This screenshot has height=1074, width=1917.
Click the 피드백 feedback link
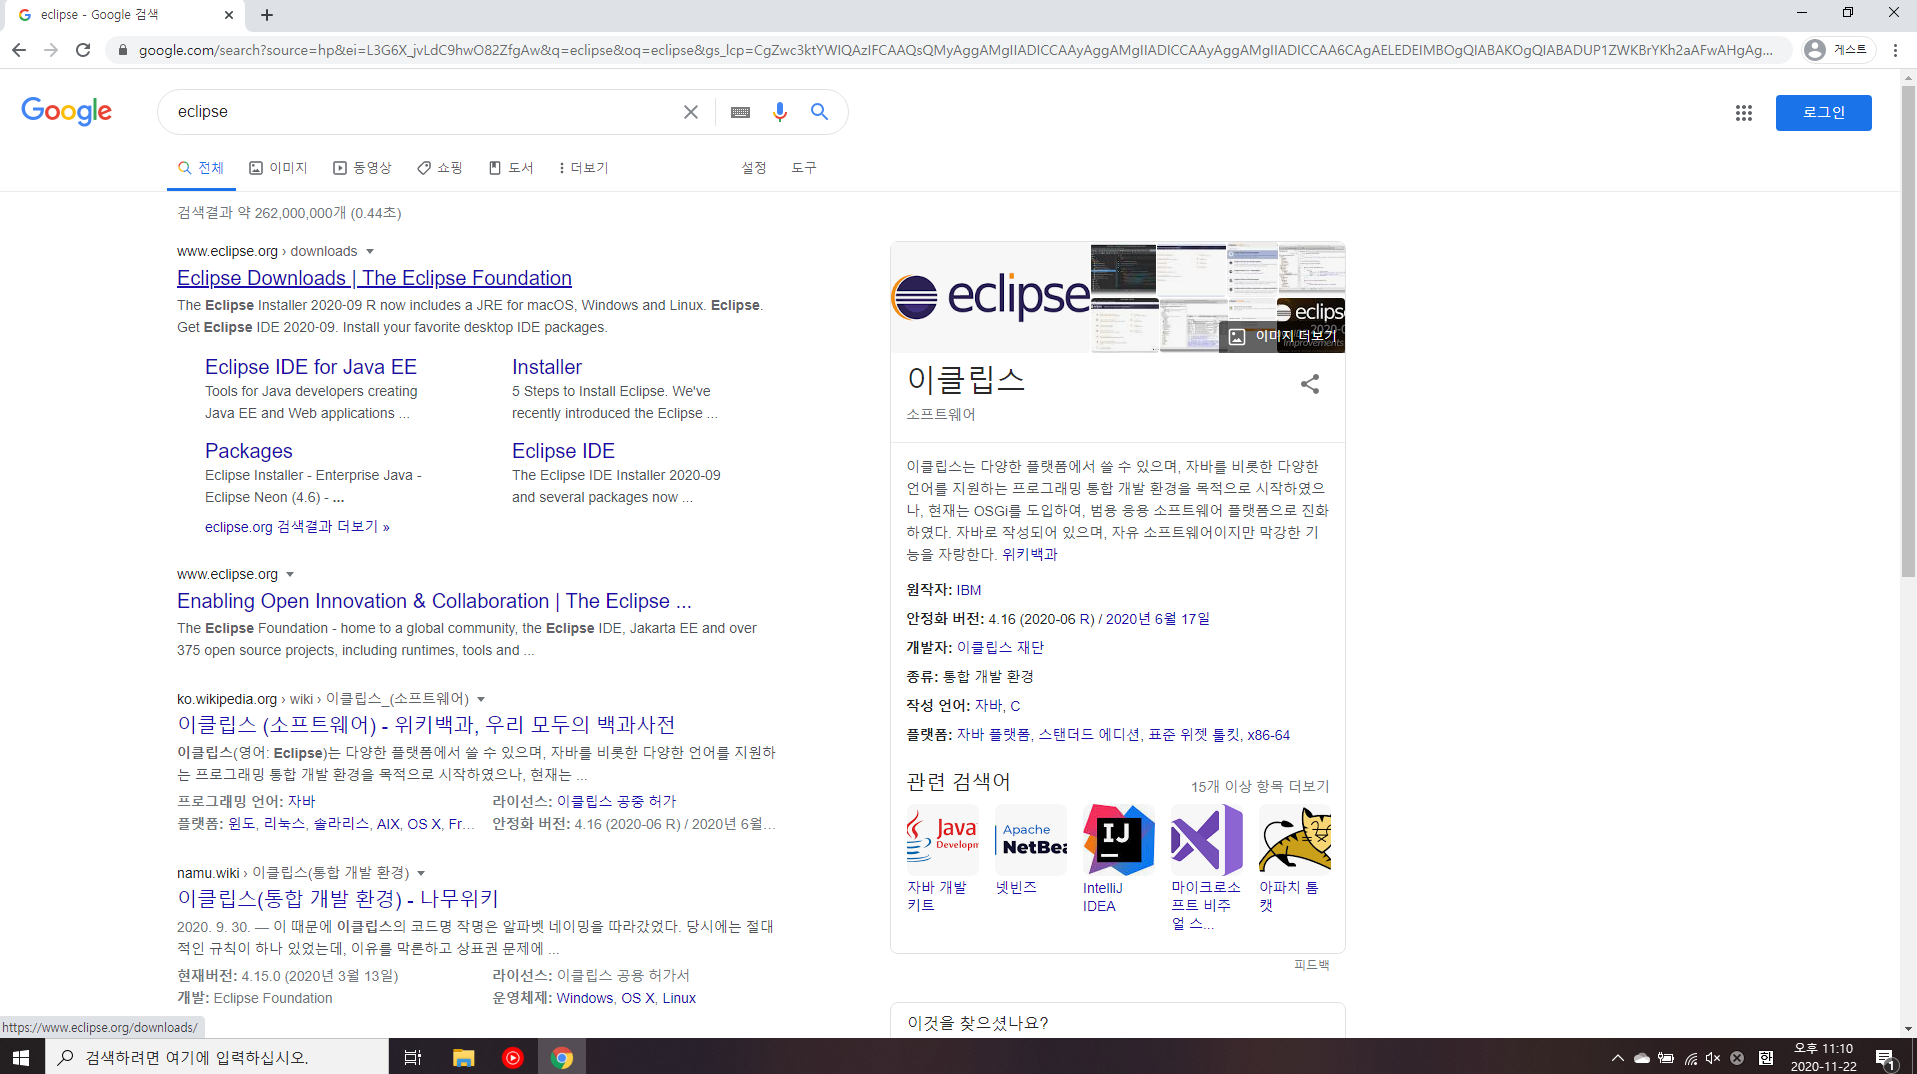1311,965
